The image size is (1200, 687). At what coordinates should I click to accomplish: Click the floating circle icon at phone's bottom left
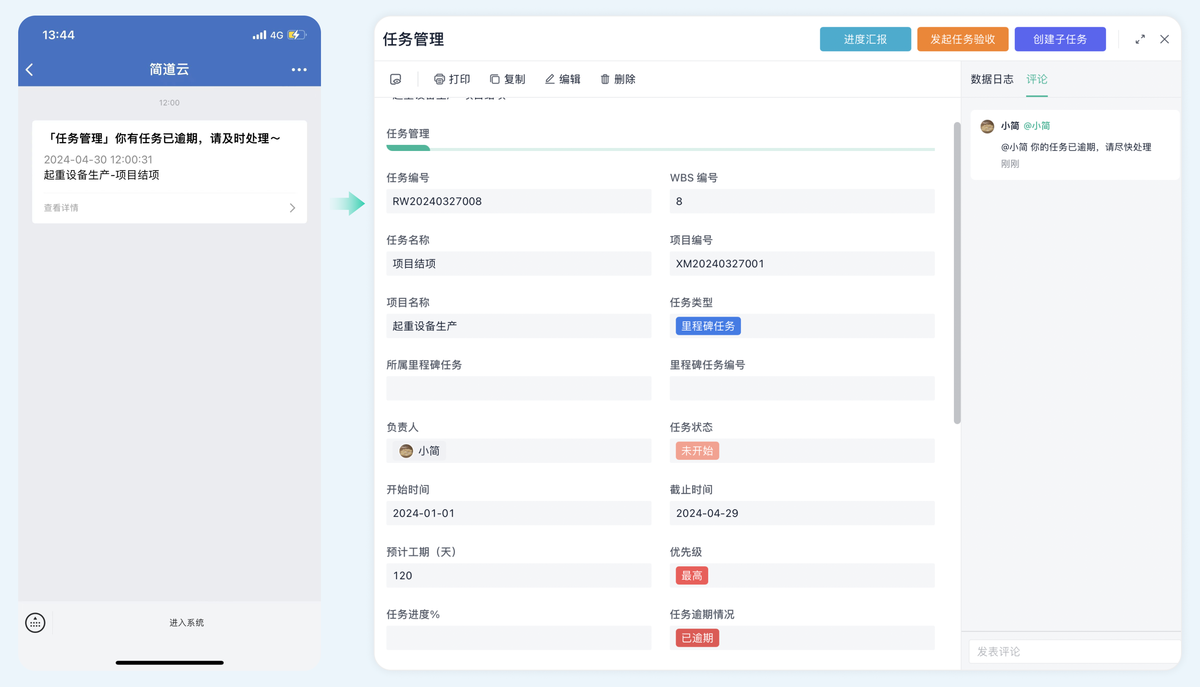(35, 622)
